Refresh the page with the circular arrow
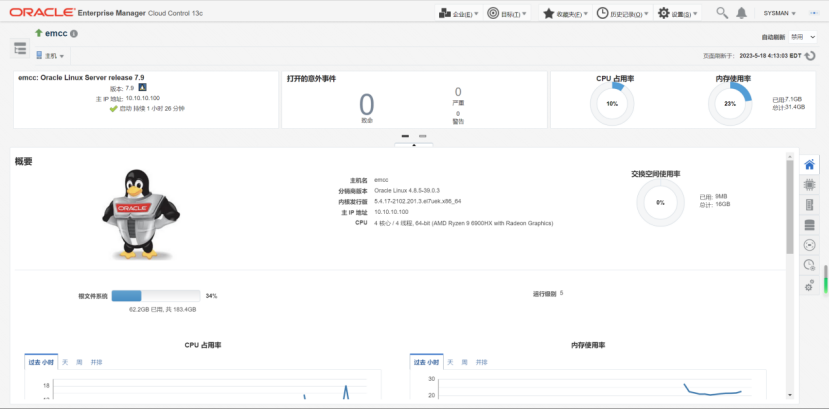Image resolution: width=830 pixels, height=409 pixels. 810,56
